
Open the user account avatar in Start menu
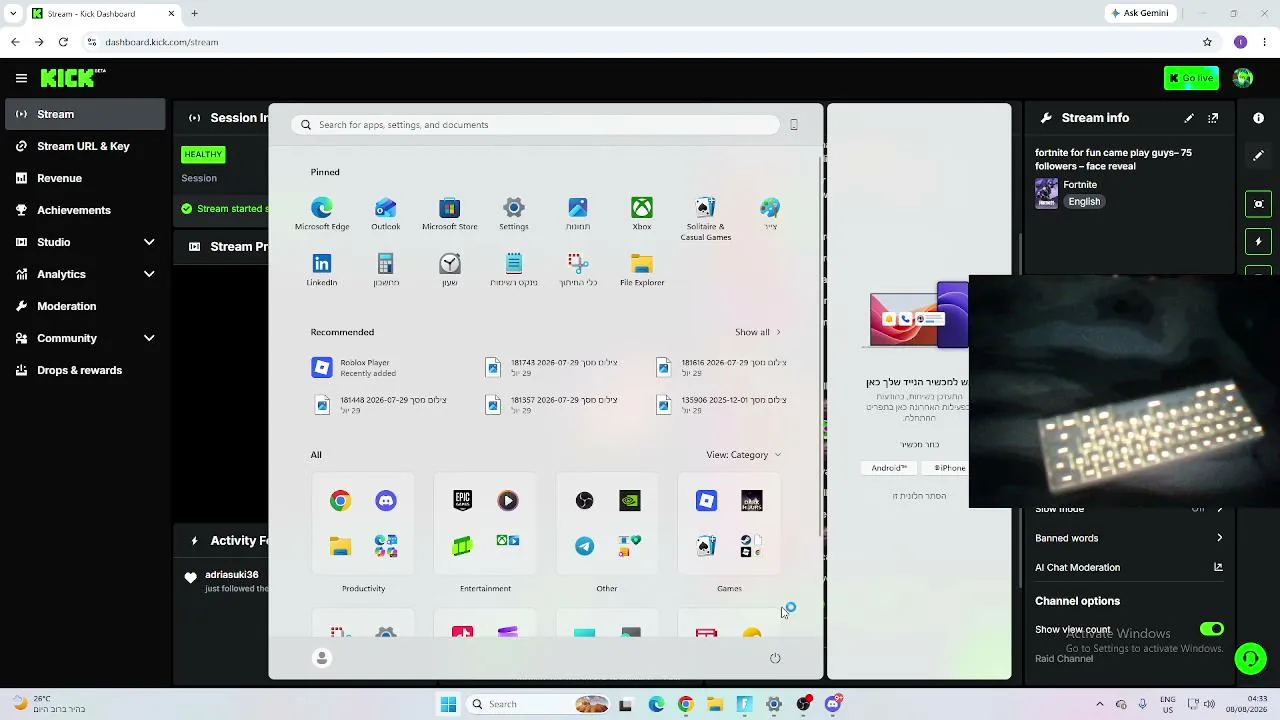(322, 658)
